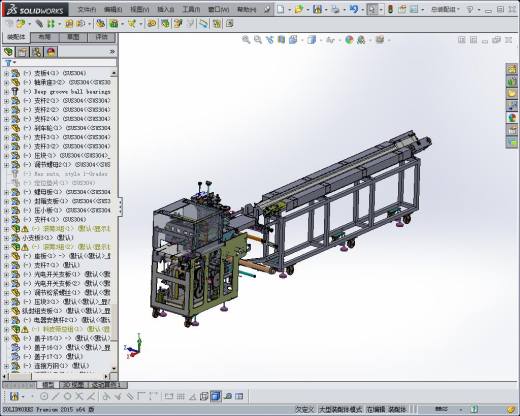This screenshot has width=520, height=416.
Task: Open the PropertyManager tab icon
Action: pos(22,52)
